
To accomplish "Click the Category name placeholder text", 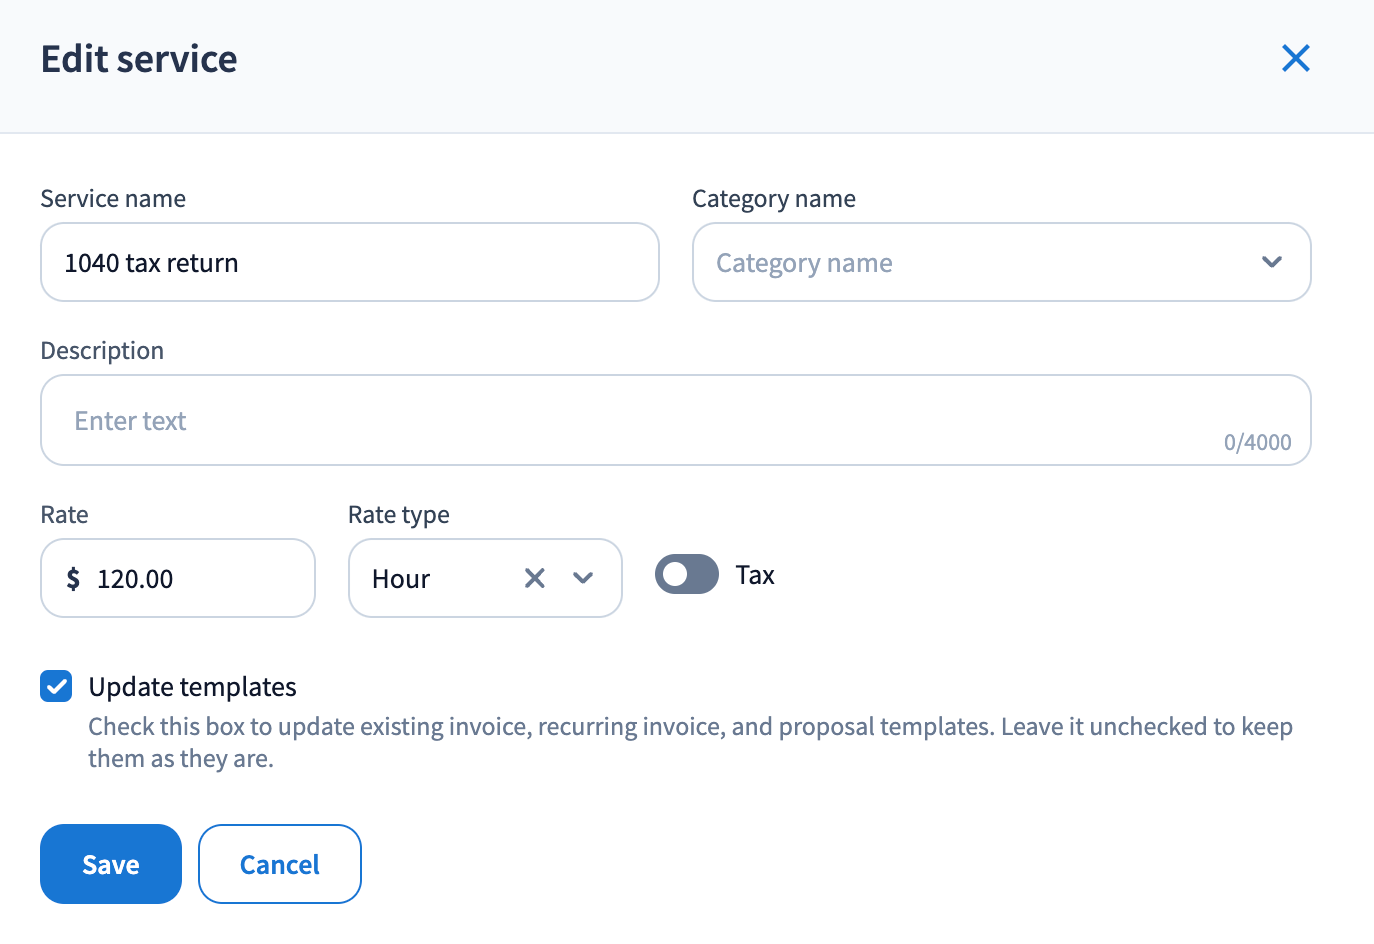I will pos(804,263).
